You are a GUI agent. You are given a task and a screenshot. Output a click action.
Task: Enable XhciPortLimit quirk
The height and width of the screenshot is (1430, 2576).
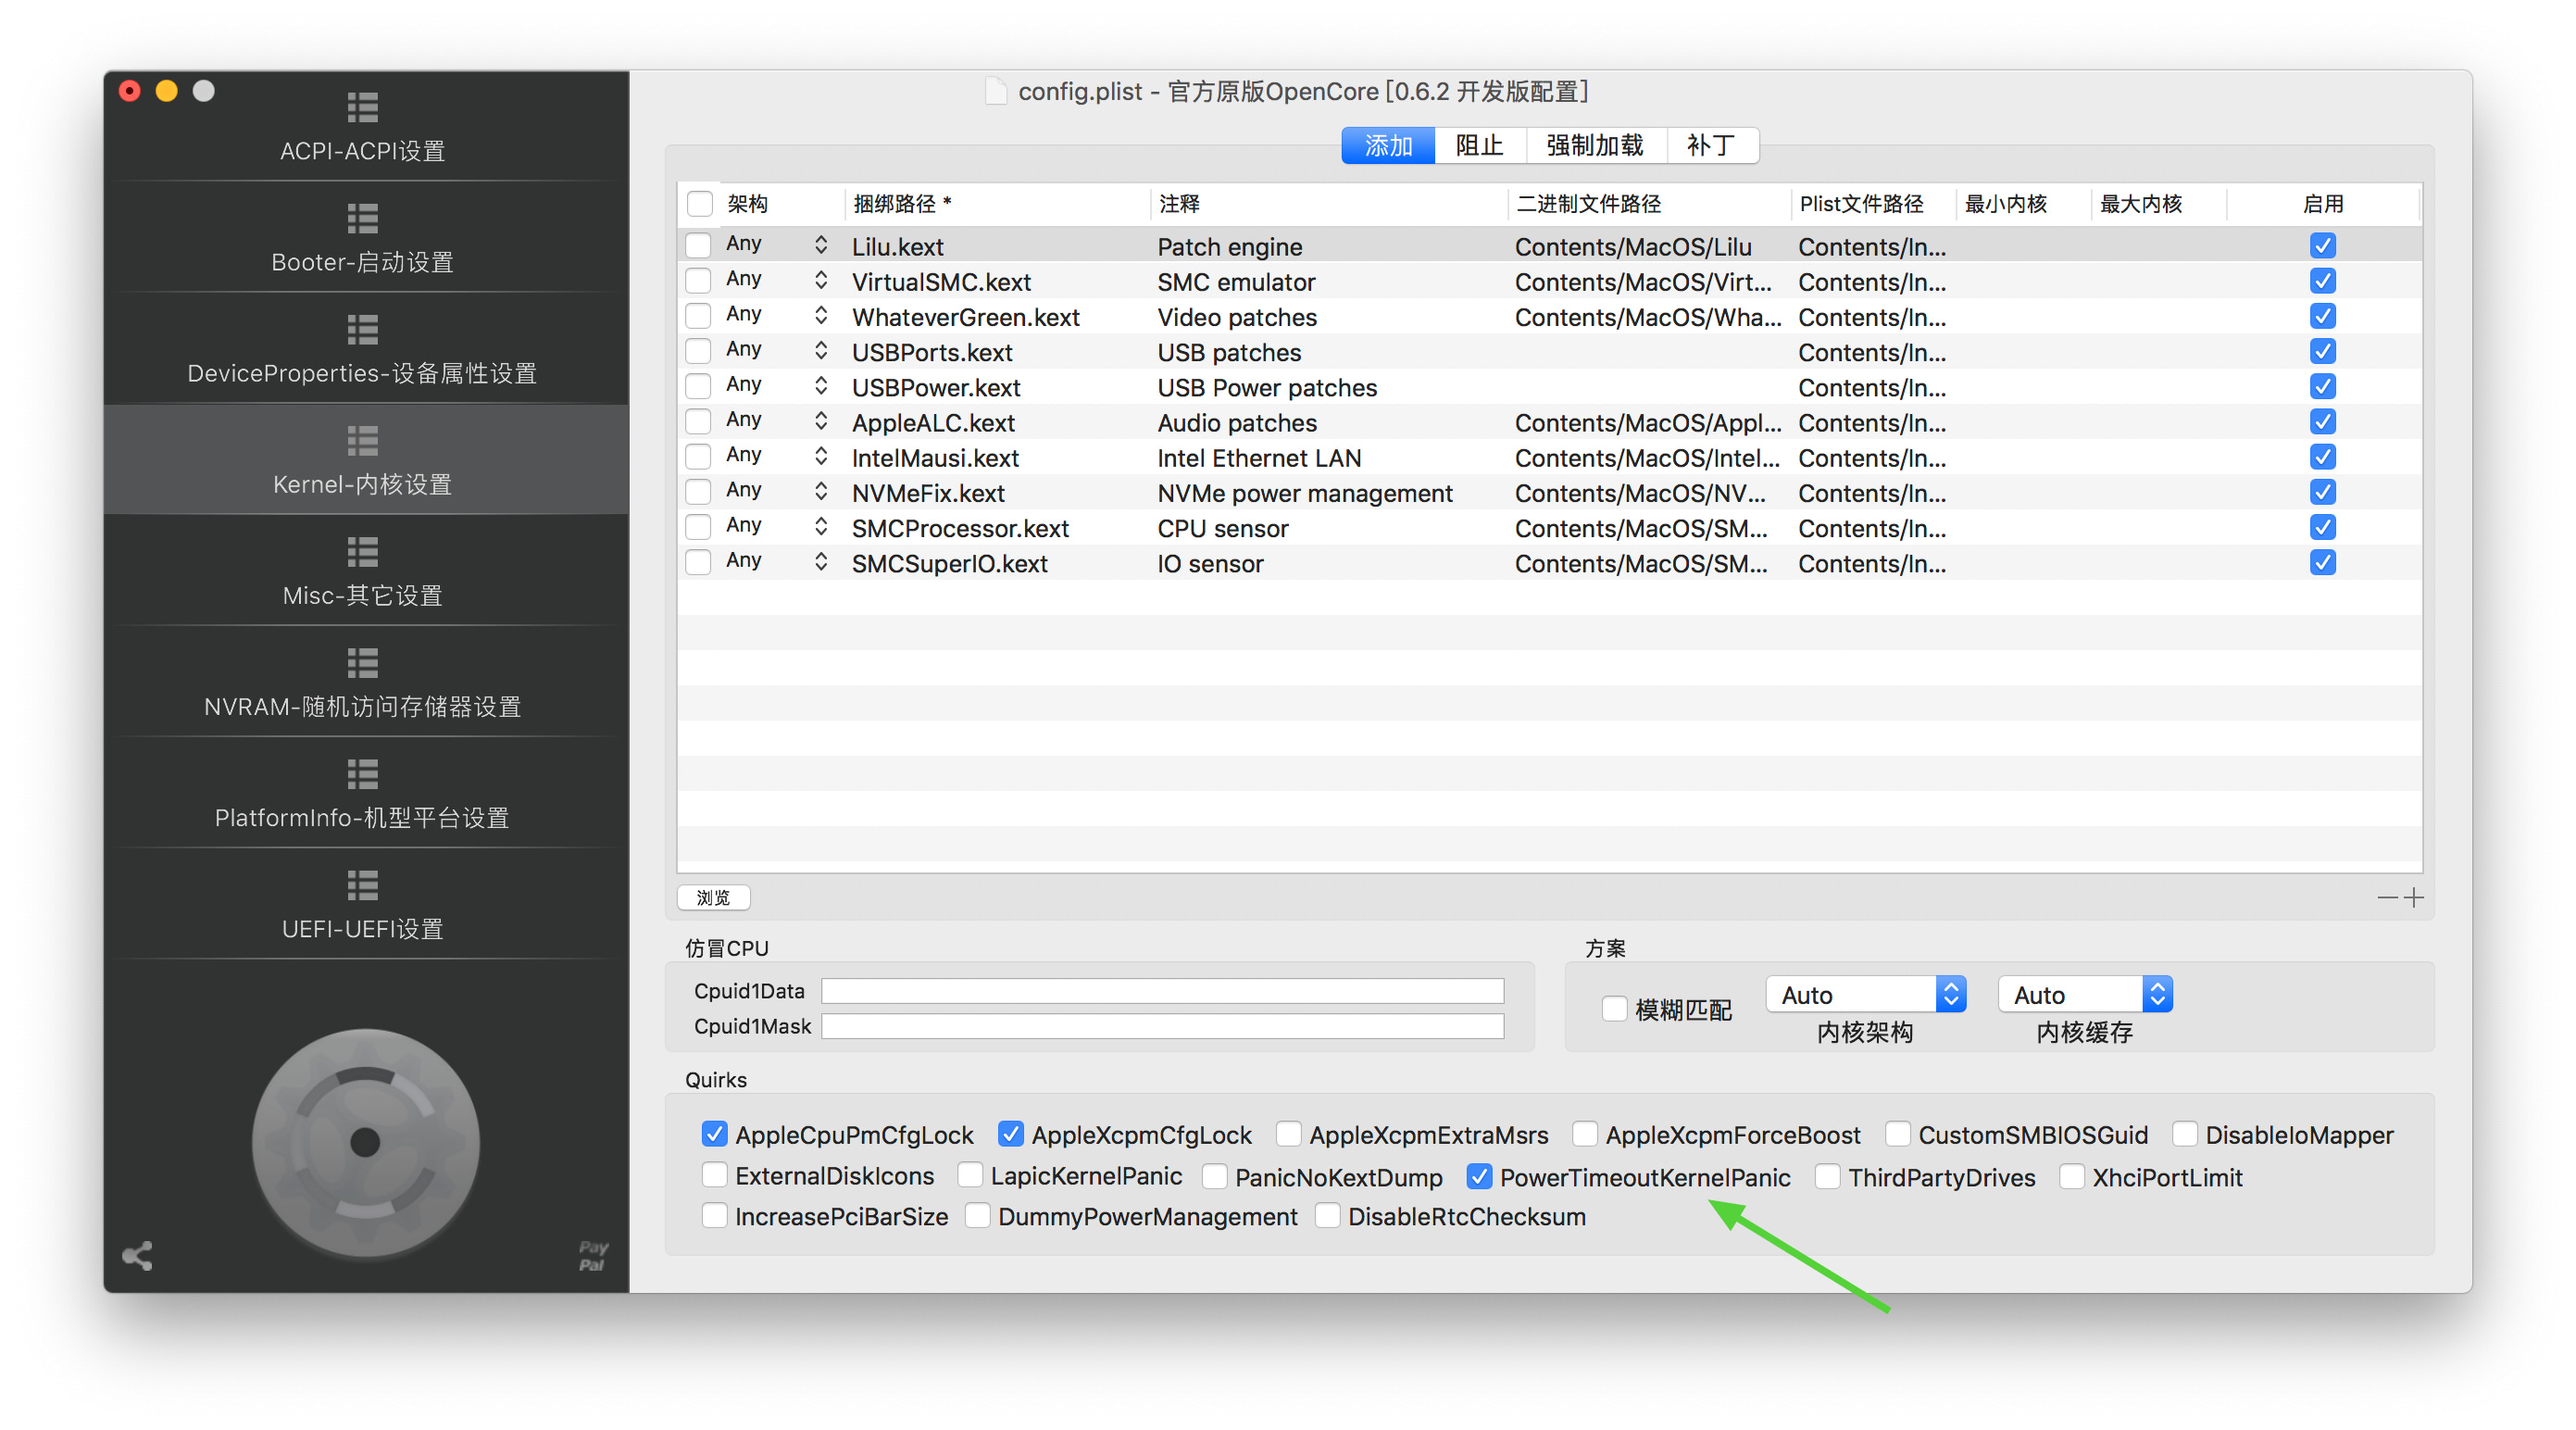(2071, 1177)
